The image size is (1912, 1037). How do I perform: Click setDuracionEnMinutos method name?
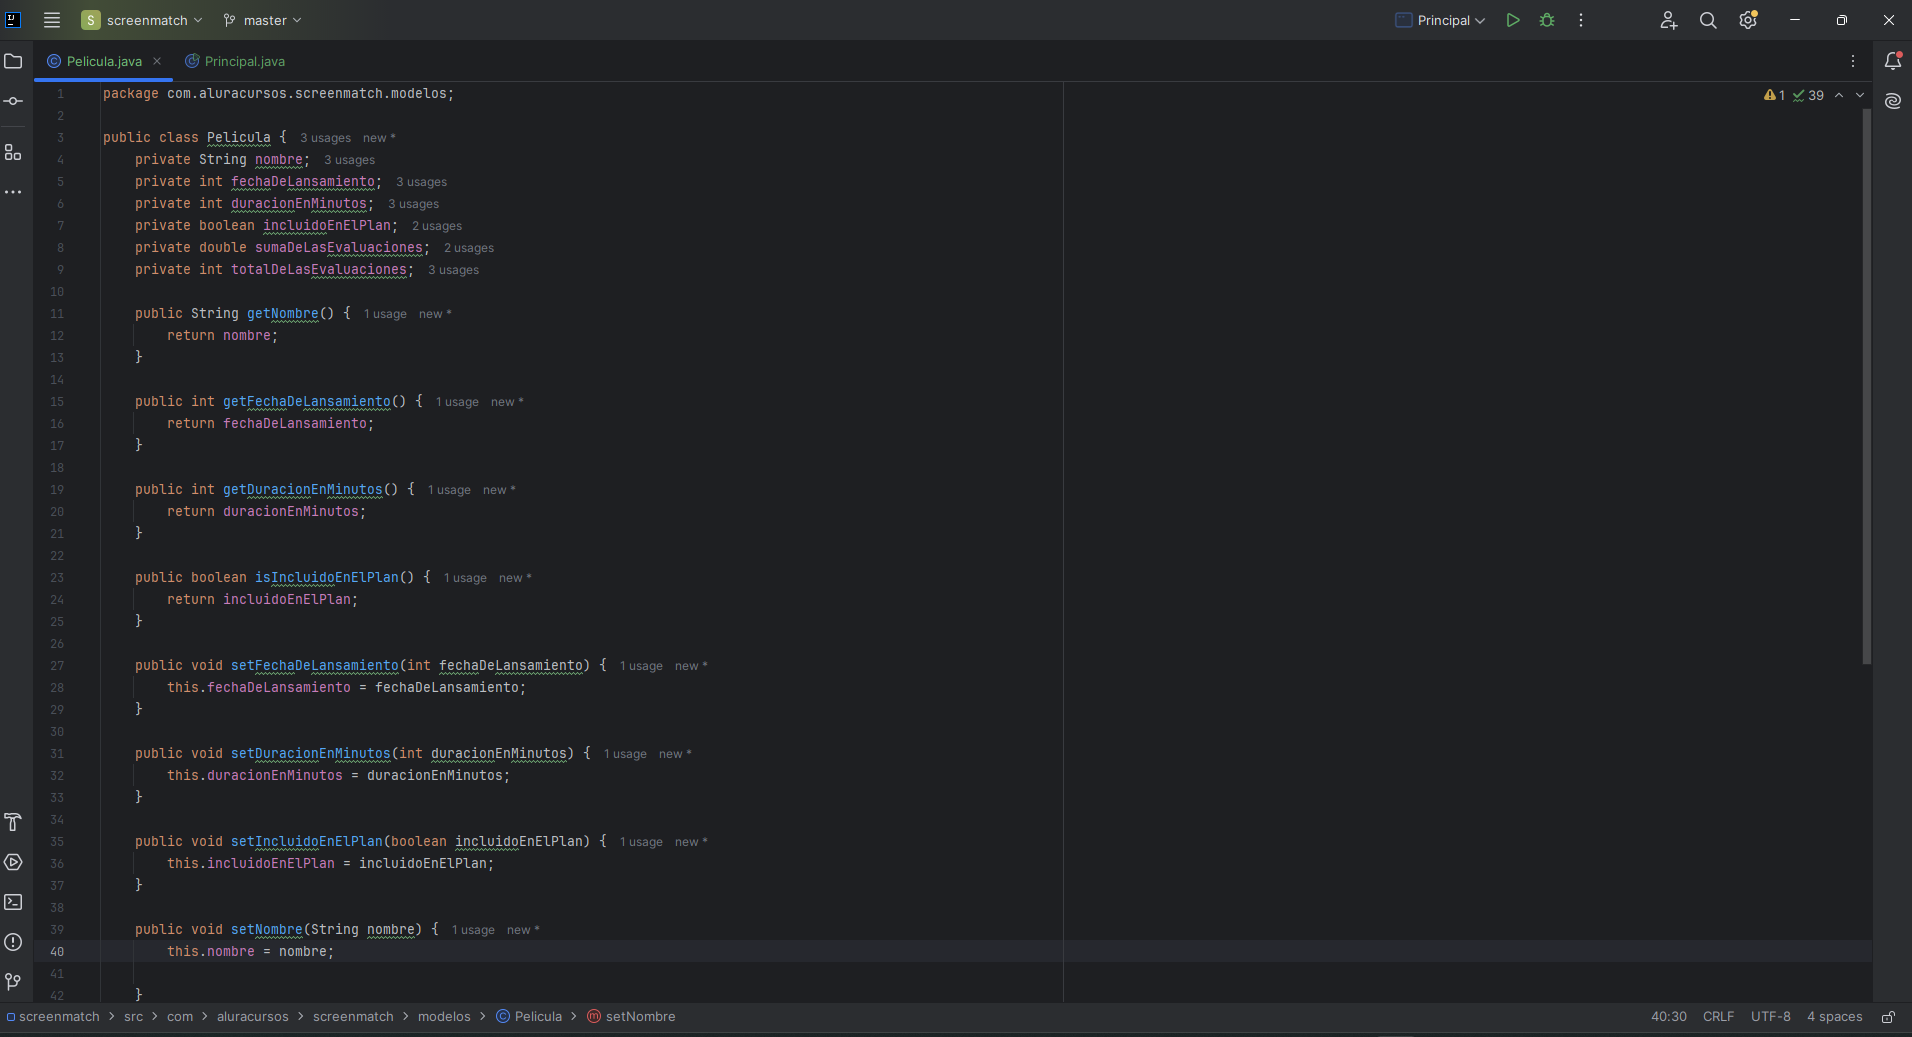(310, 754)
